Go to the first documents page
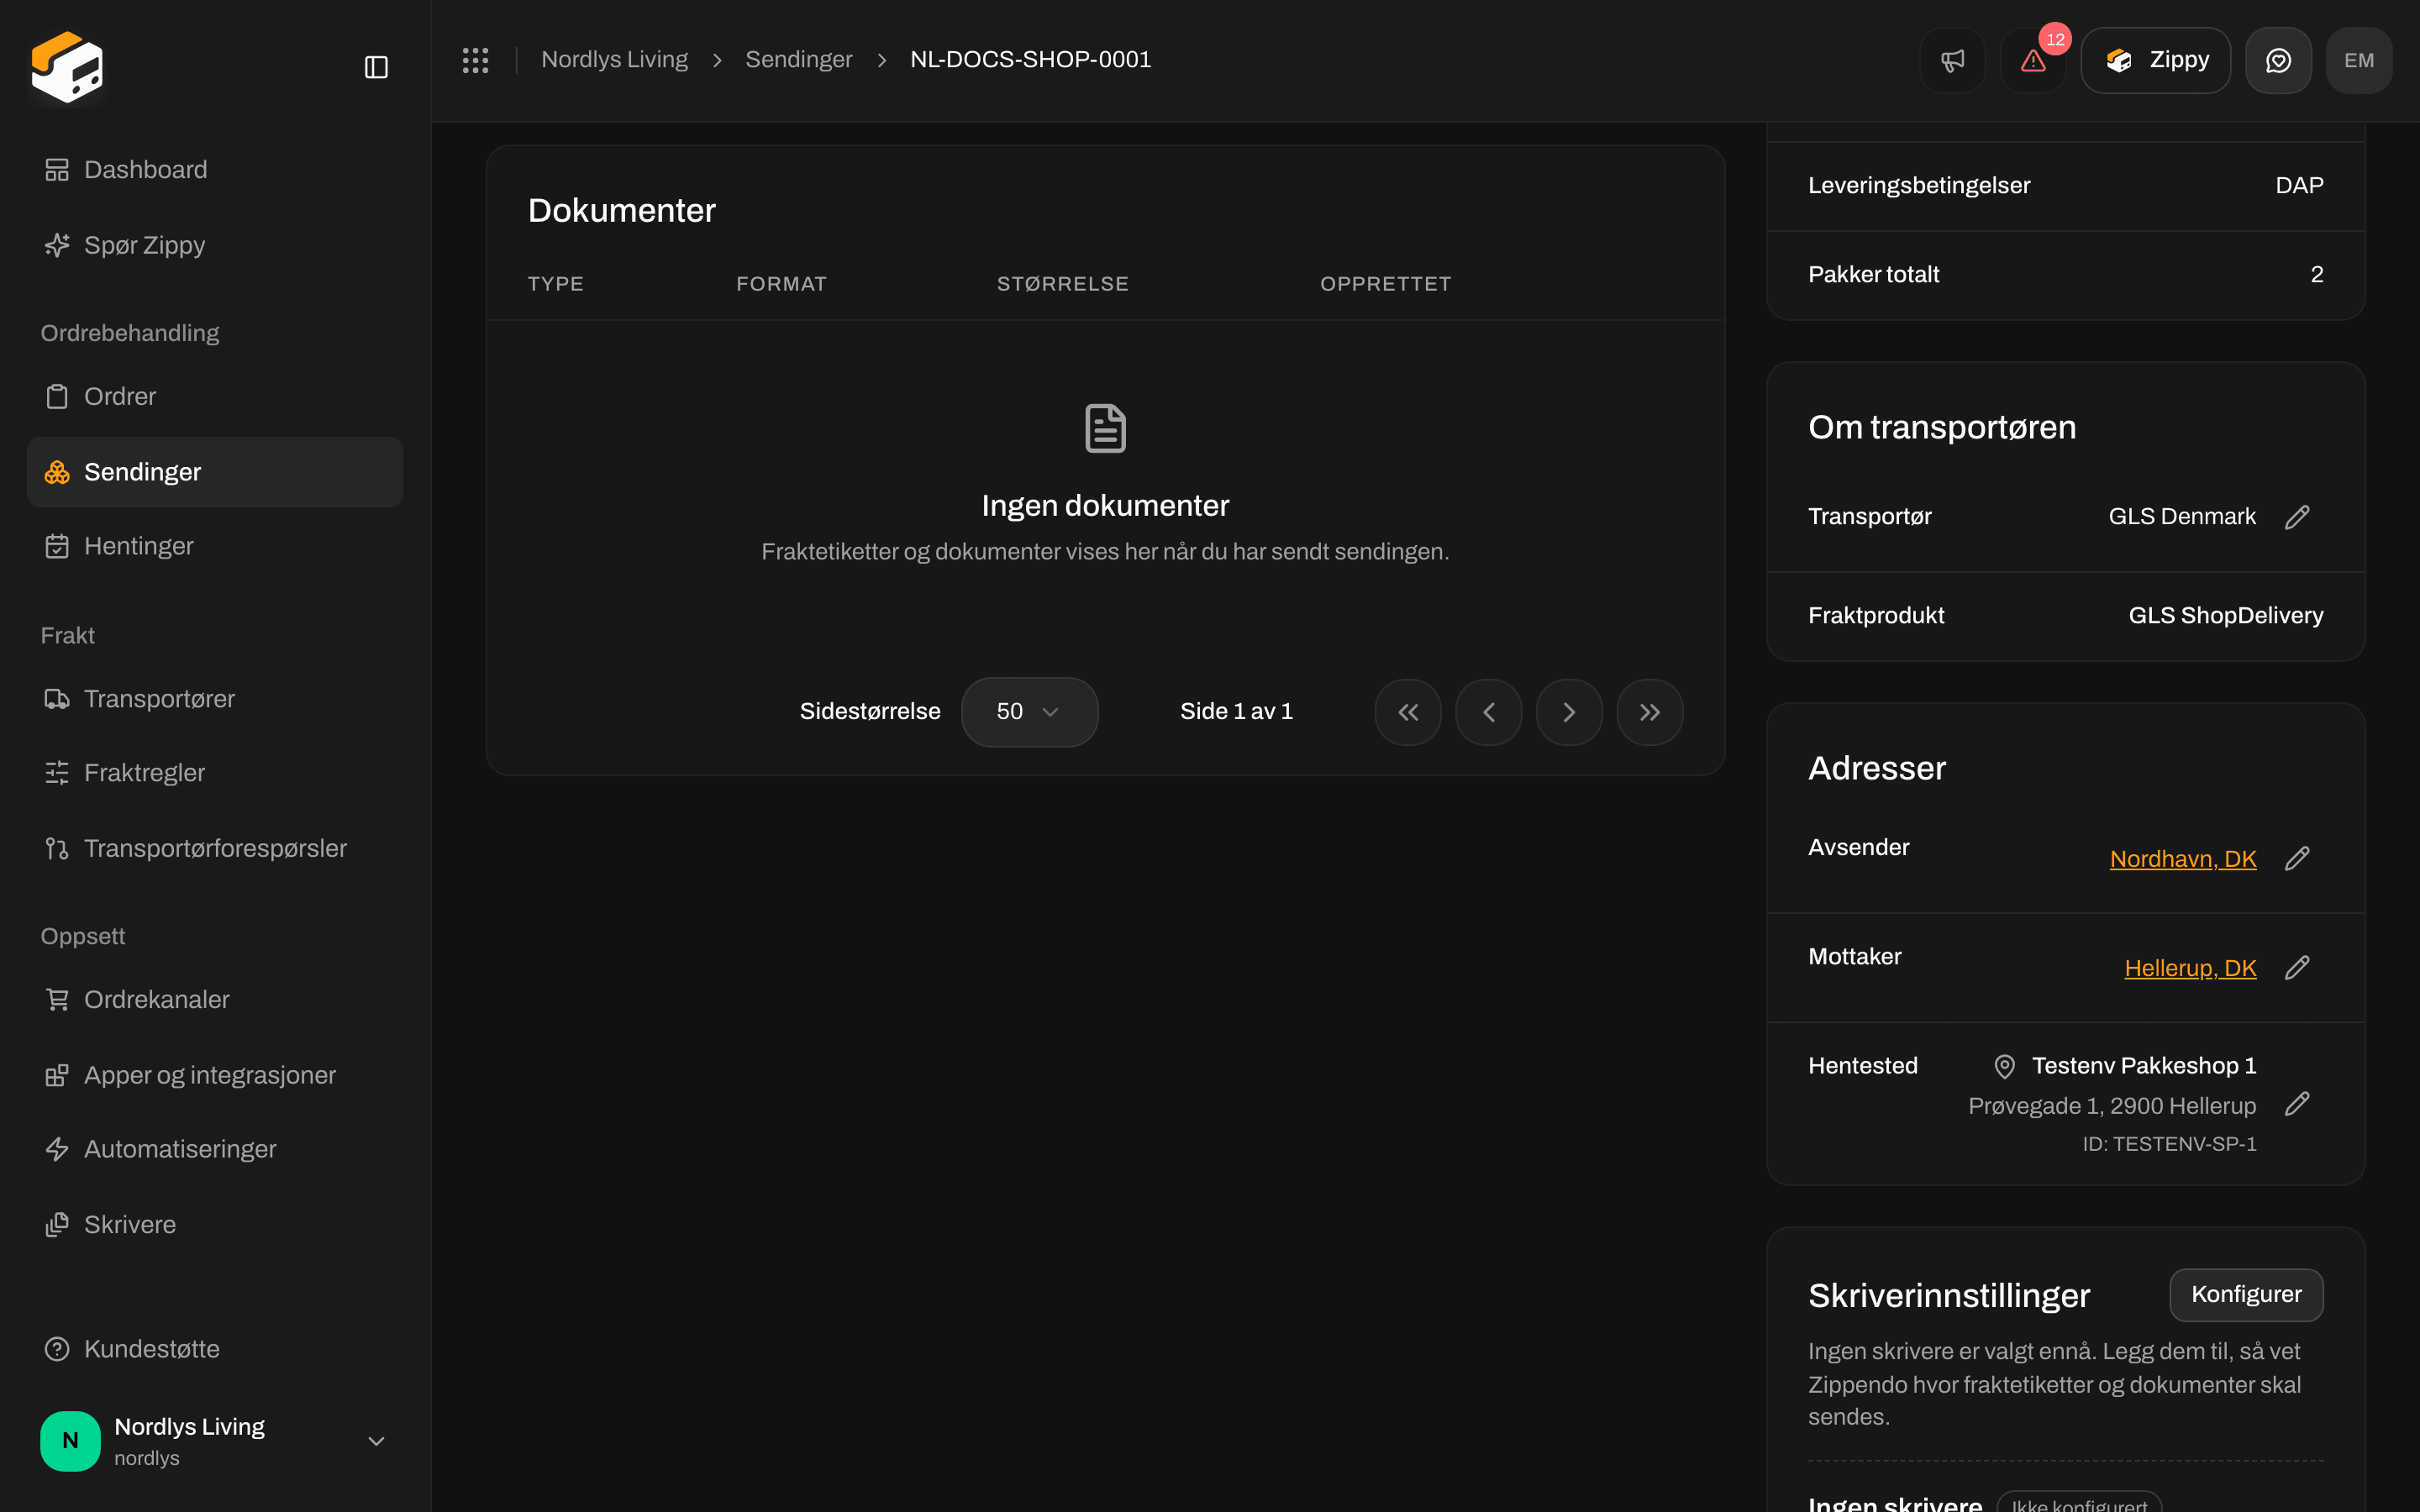The height and width of the screenshot is (1512, 2420). [1408, 712]
